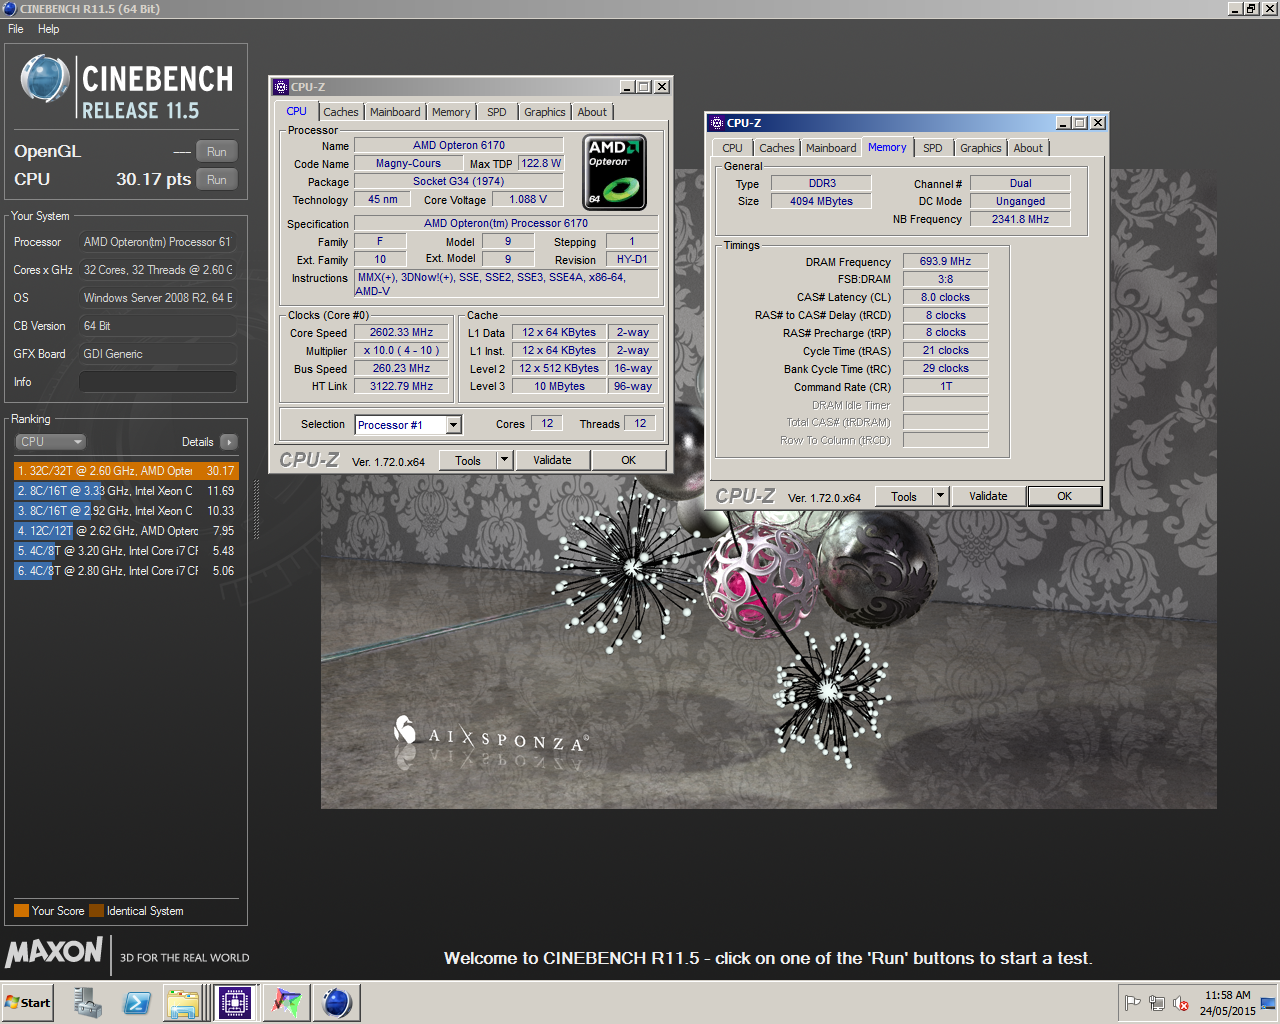Image resolution: width=1280 pixels, height=1024 pixels.
Task: Click left CPU-Z window title icon
Action: [281, 87]
